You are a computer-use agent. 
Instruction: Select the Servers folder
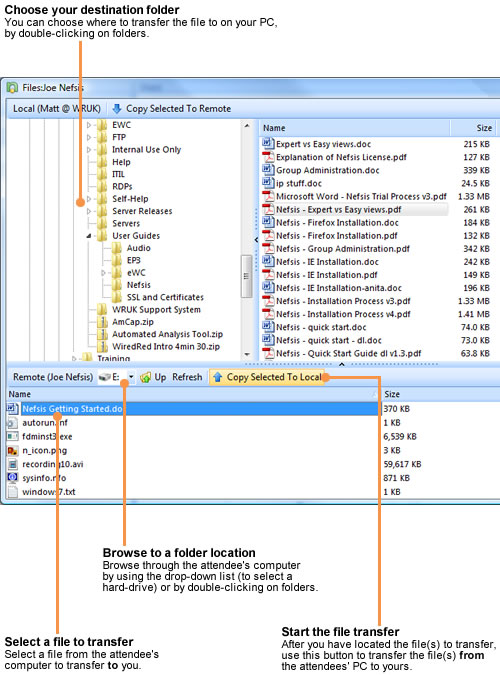pyautogui.click(x=126, y=224)
